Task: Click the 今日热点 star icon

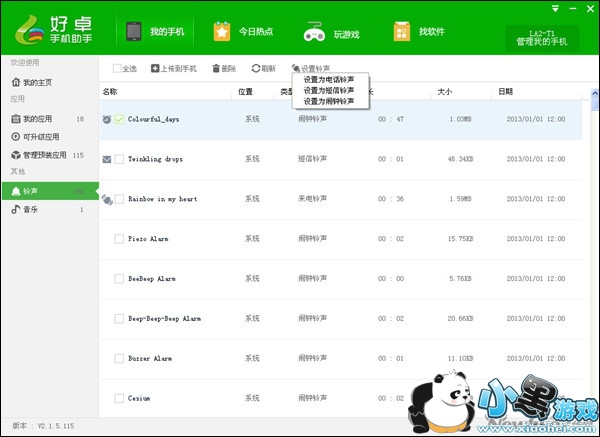Action: 222,32
